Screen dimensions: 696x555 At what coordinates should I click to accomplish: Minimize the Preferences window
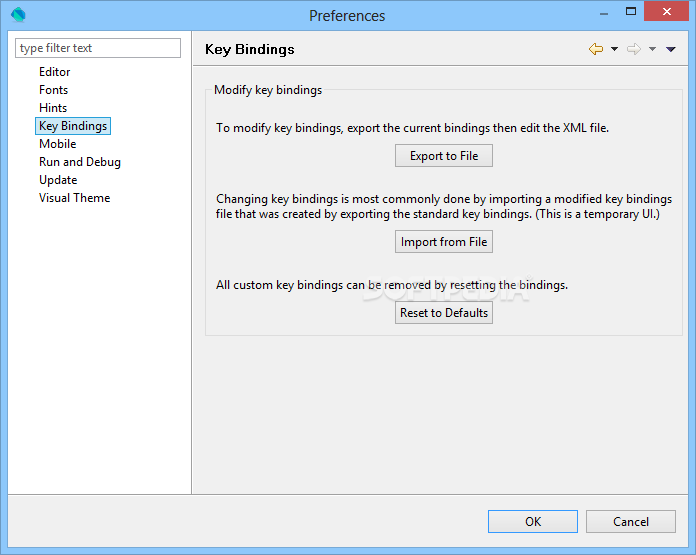click(604, 12)
